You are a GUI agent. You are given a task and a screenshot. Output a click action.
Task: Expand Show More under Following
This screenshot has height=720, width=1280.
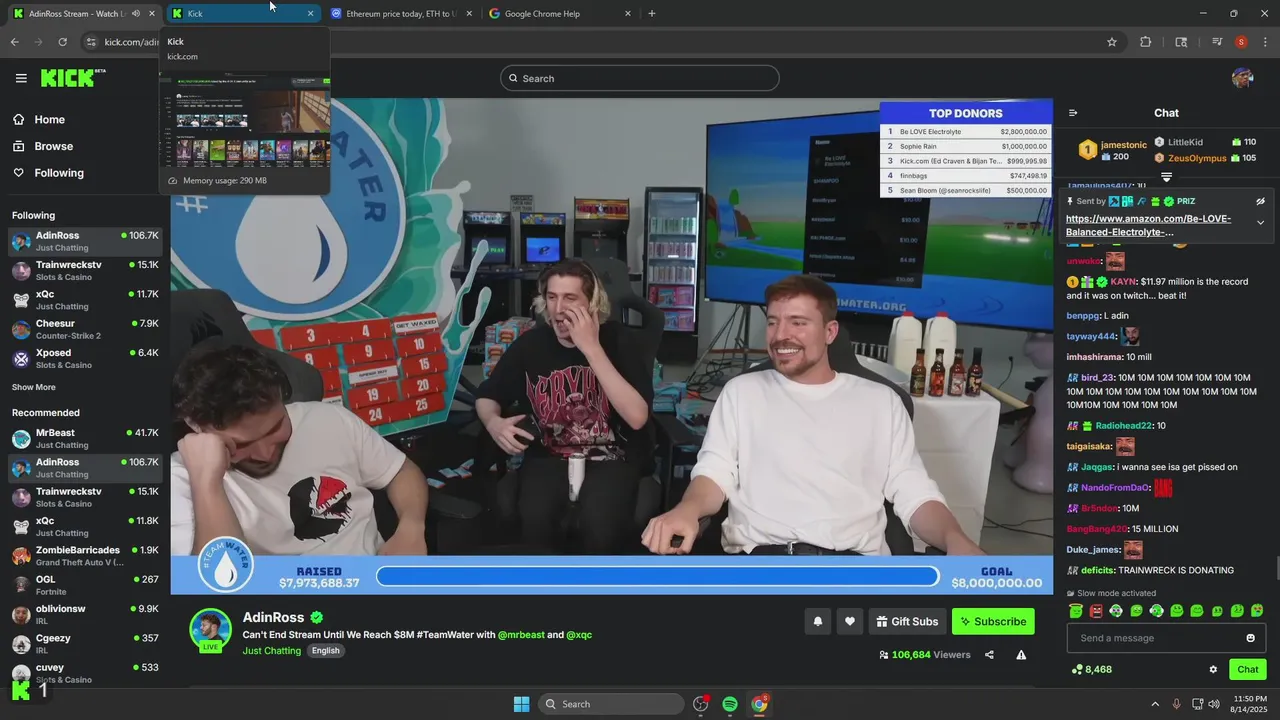[34, 387]
